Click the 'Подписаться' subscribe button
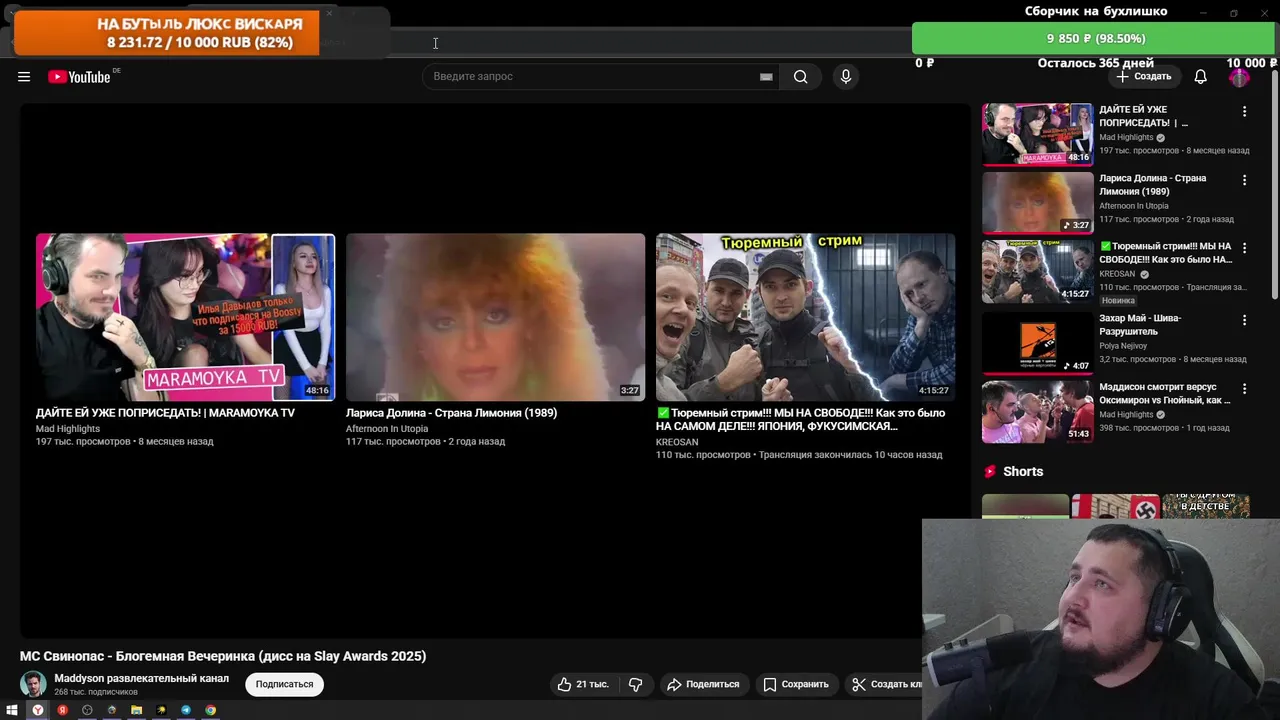This screenshot has height=720, width=1280. 284,684
